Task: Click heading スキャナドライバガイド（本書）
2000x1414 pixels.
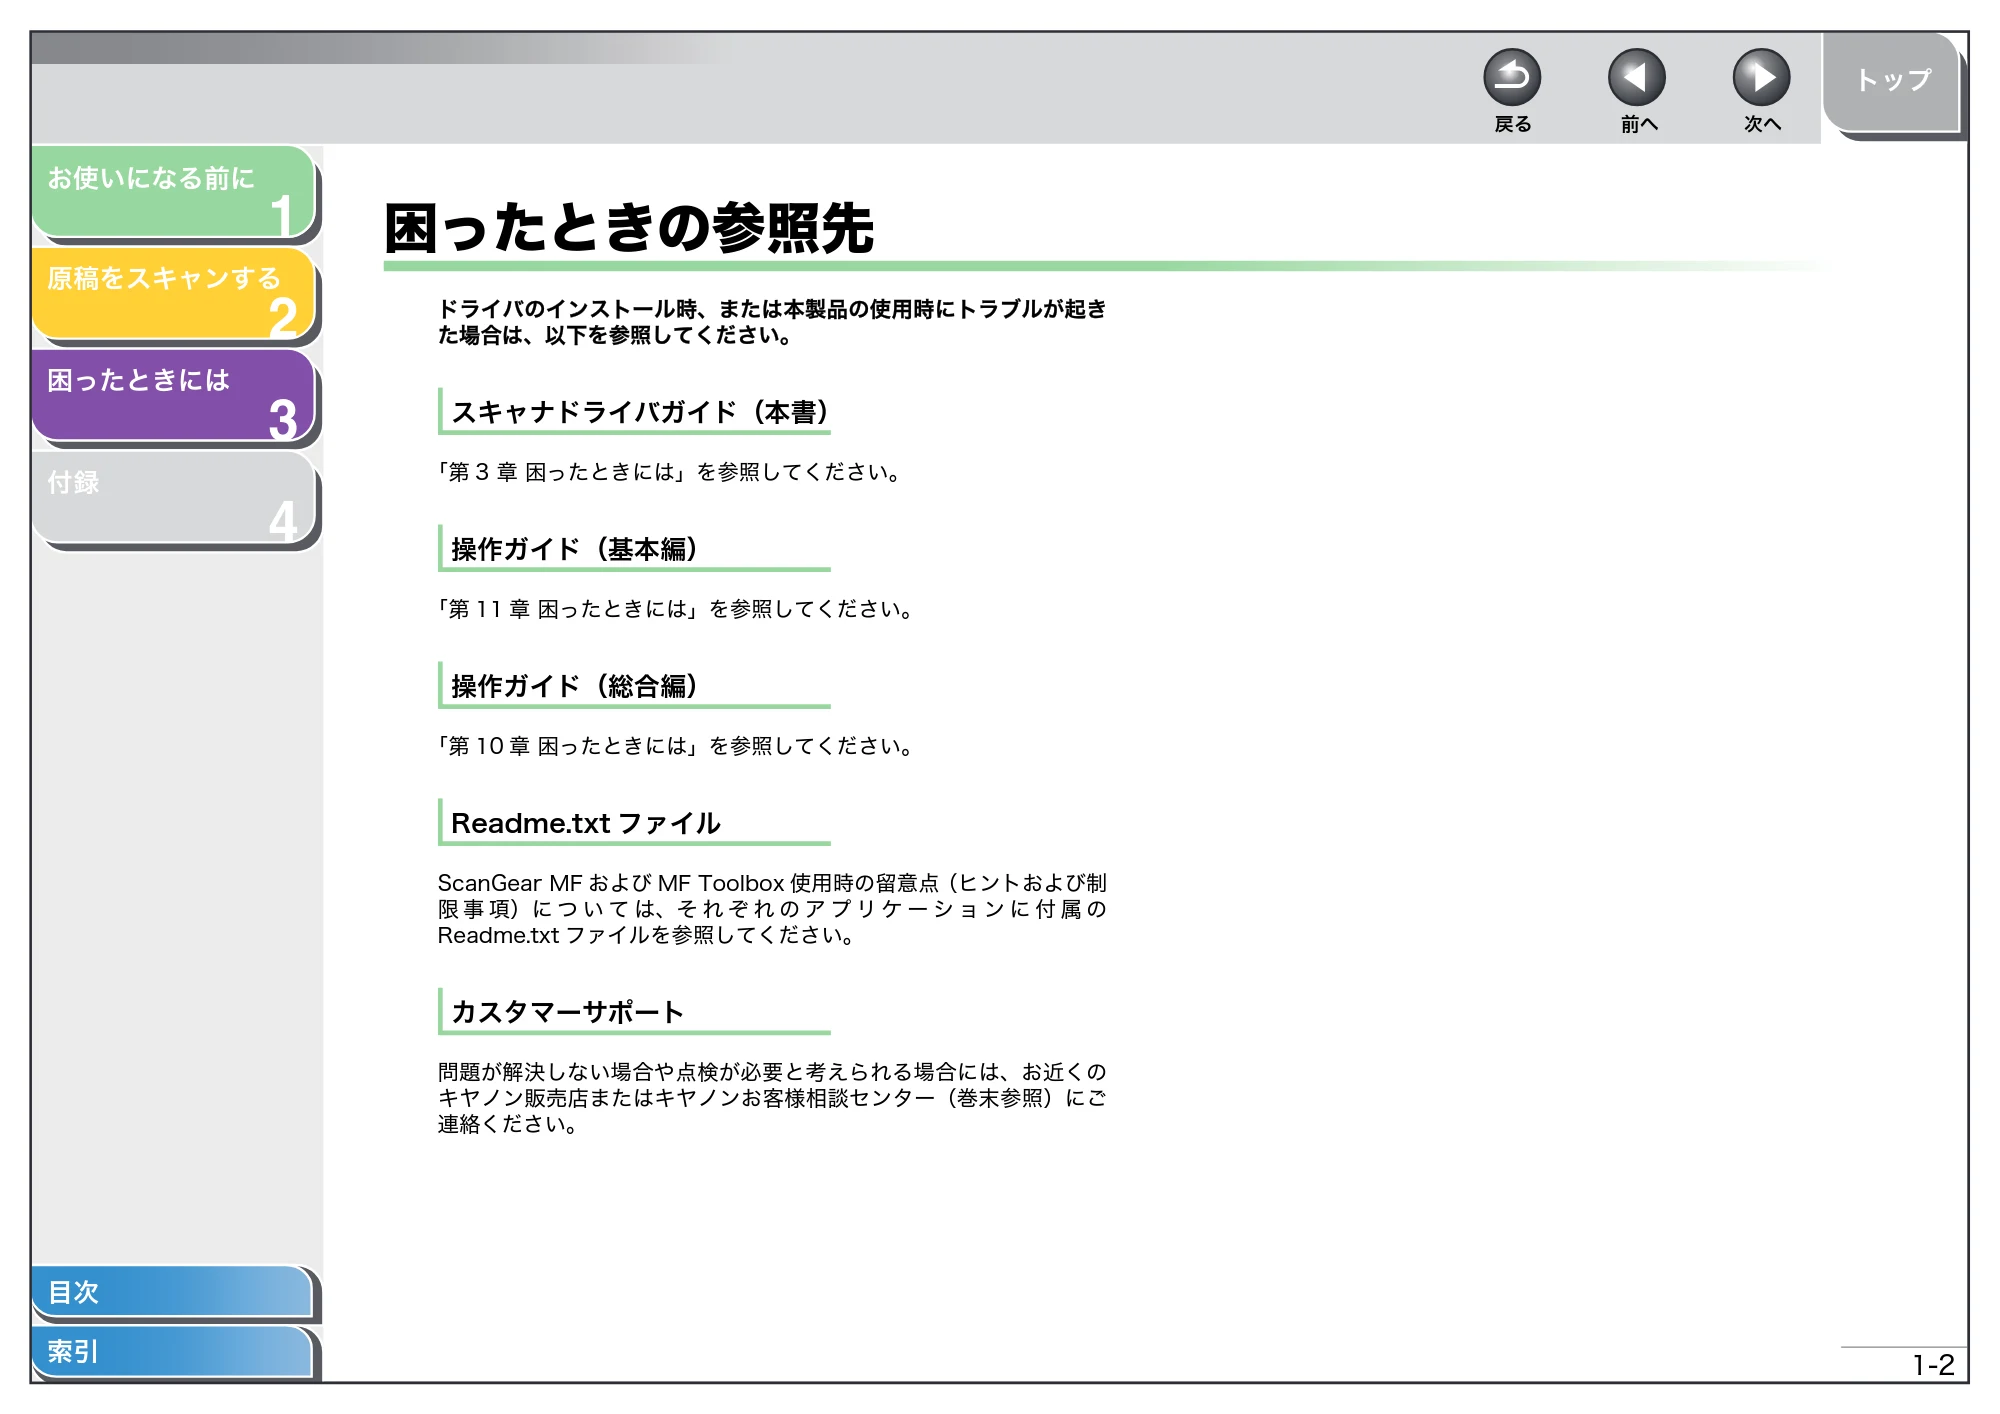Action: coord(641,412)
